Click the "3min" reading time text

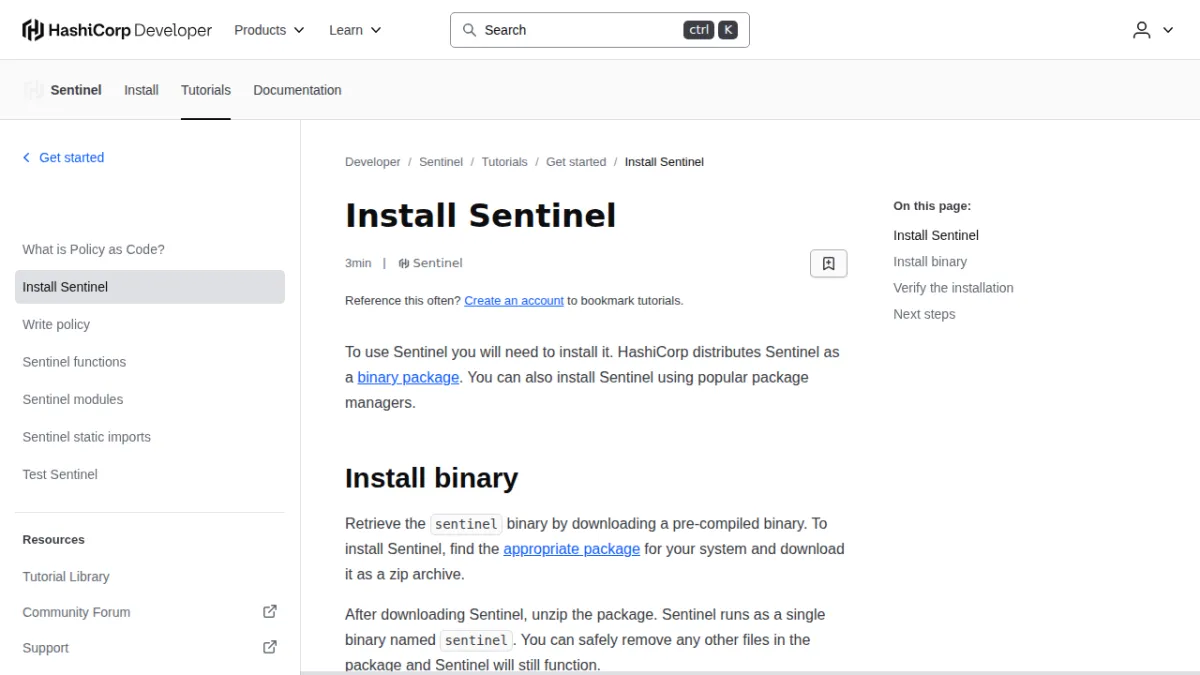(358, 263)
